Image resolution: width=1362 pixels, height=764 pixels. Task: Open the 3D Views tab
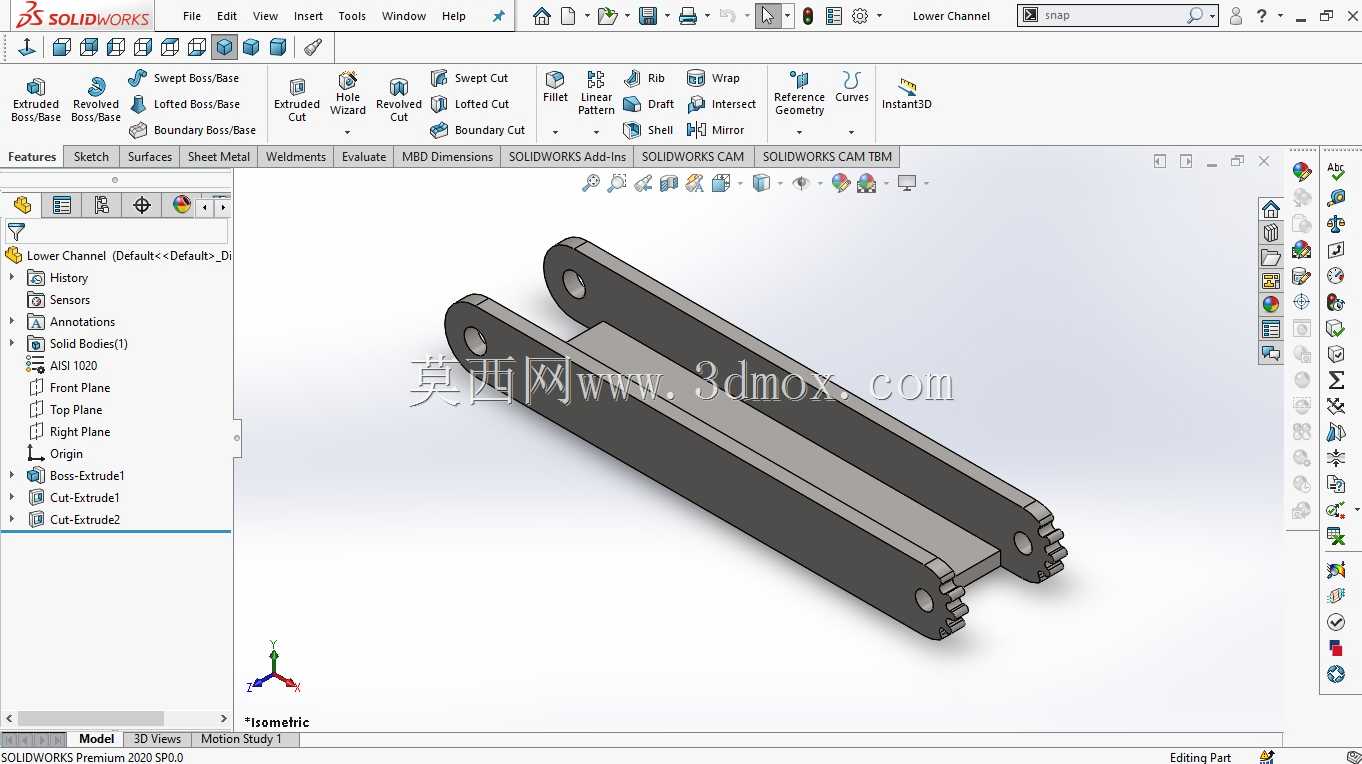click(158, 739)
